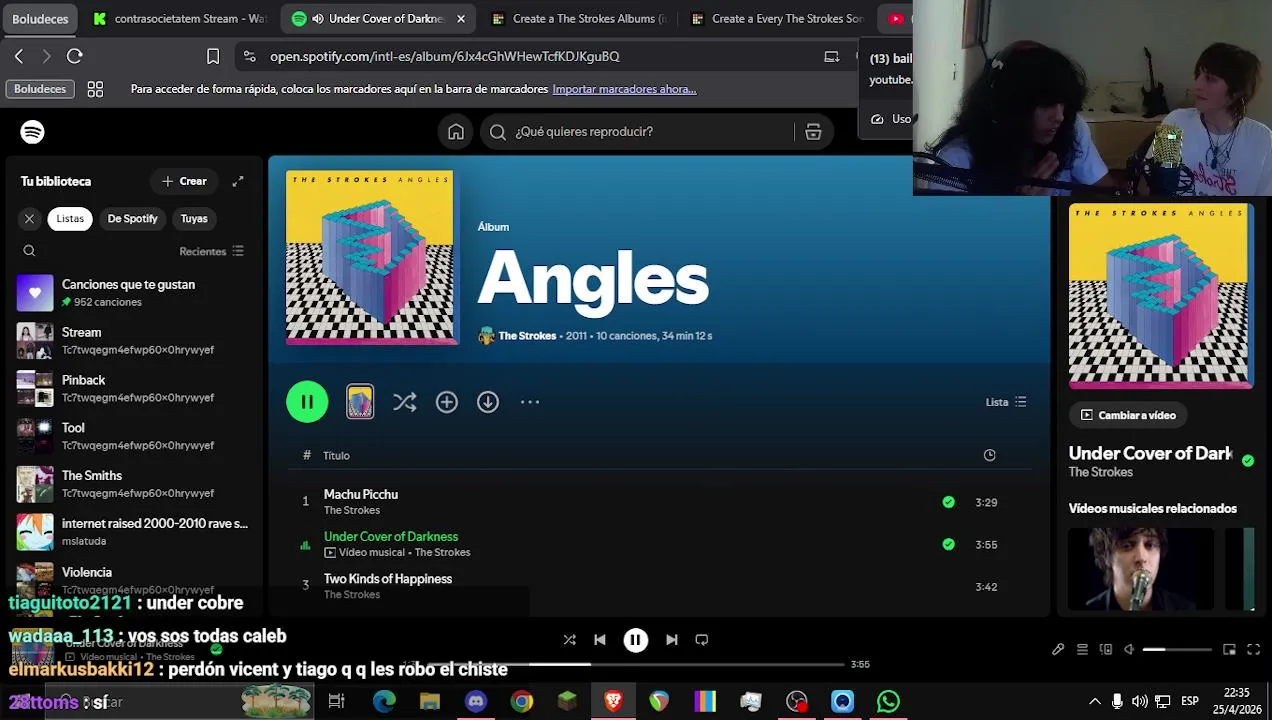
Task: Close the Under Cover of Darkness tab
Action: coord(461,18)
